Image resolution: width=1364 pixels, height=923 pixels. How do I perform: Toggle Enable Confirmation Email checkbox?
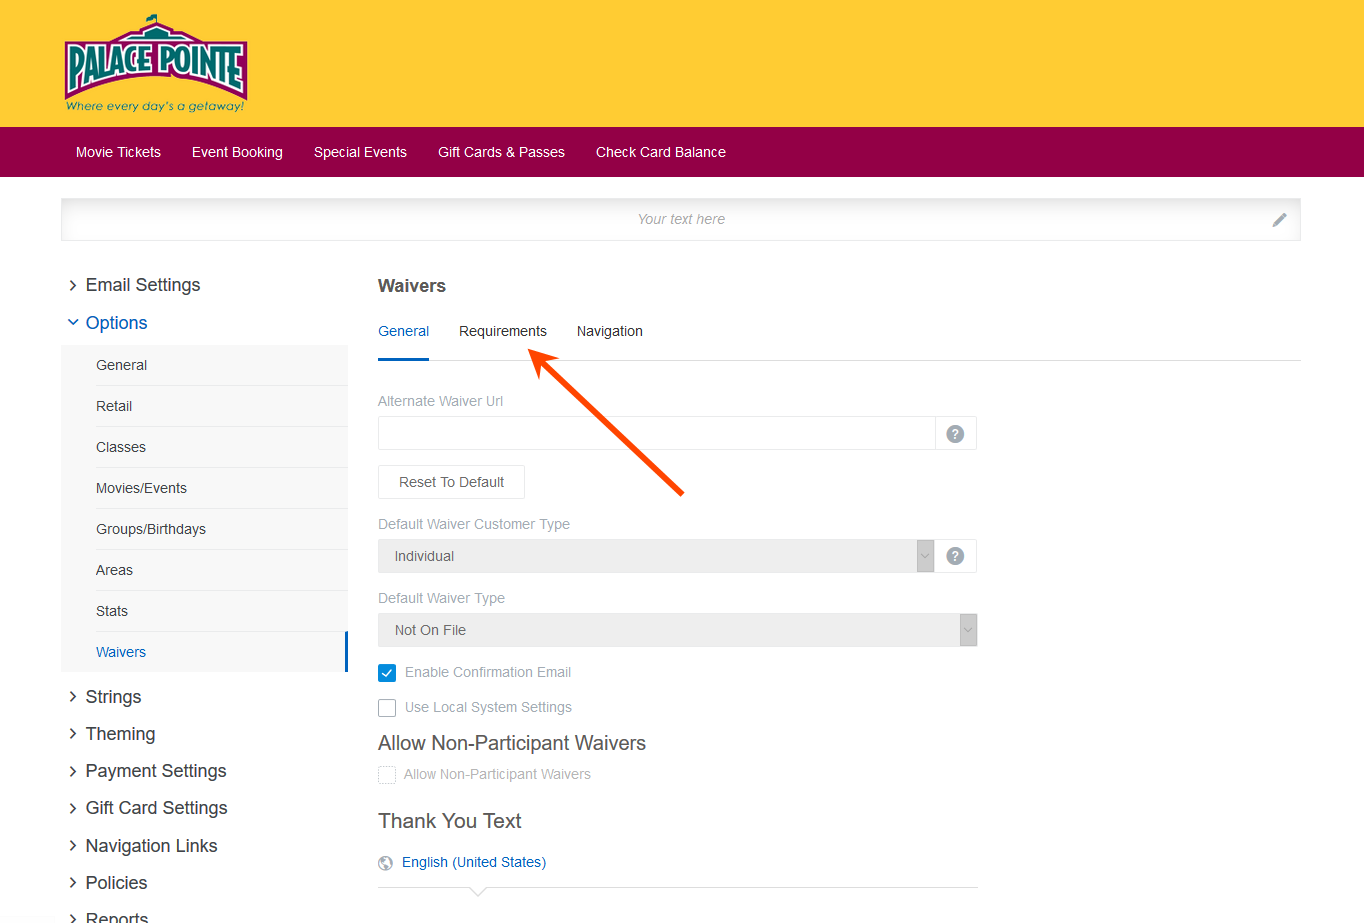[x=387, y=673]
